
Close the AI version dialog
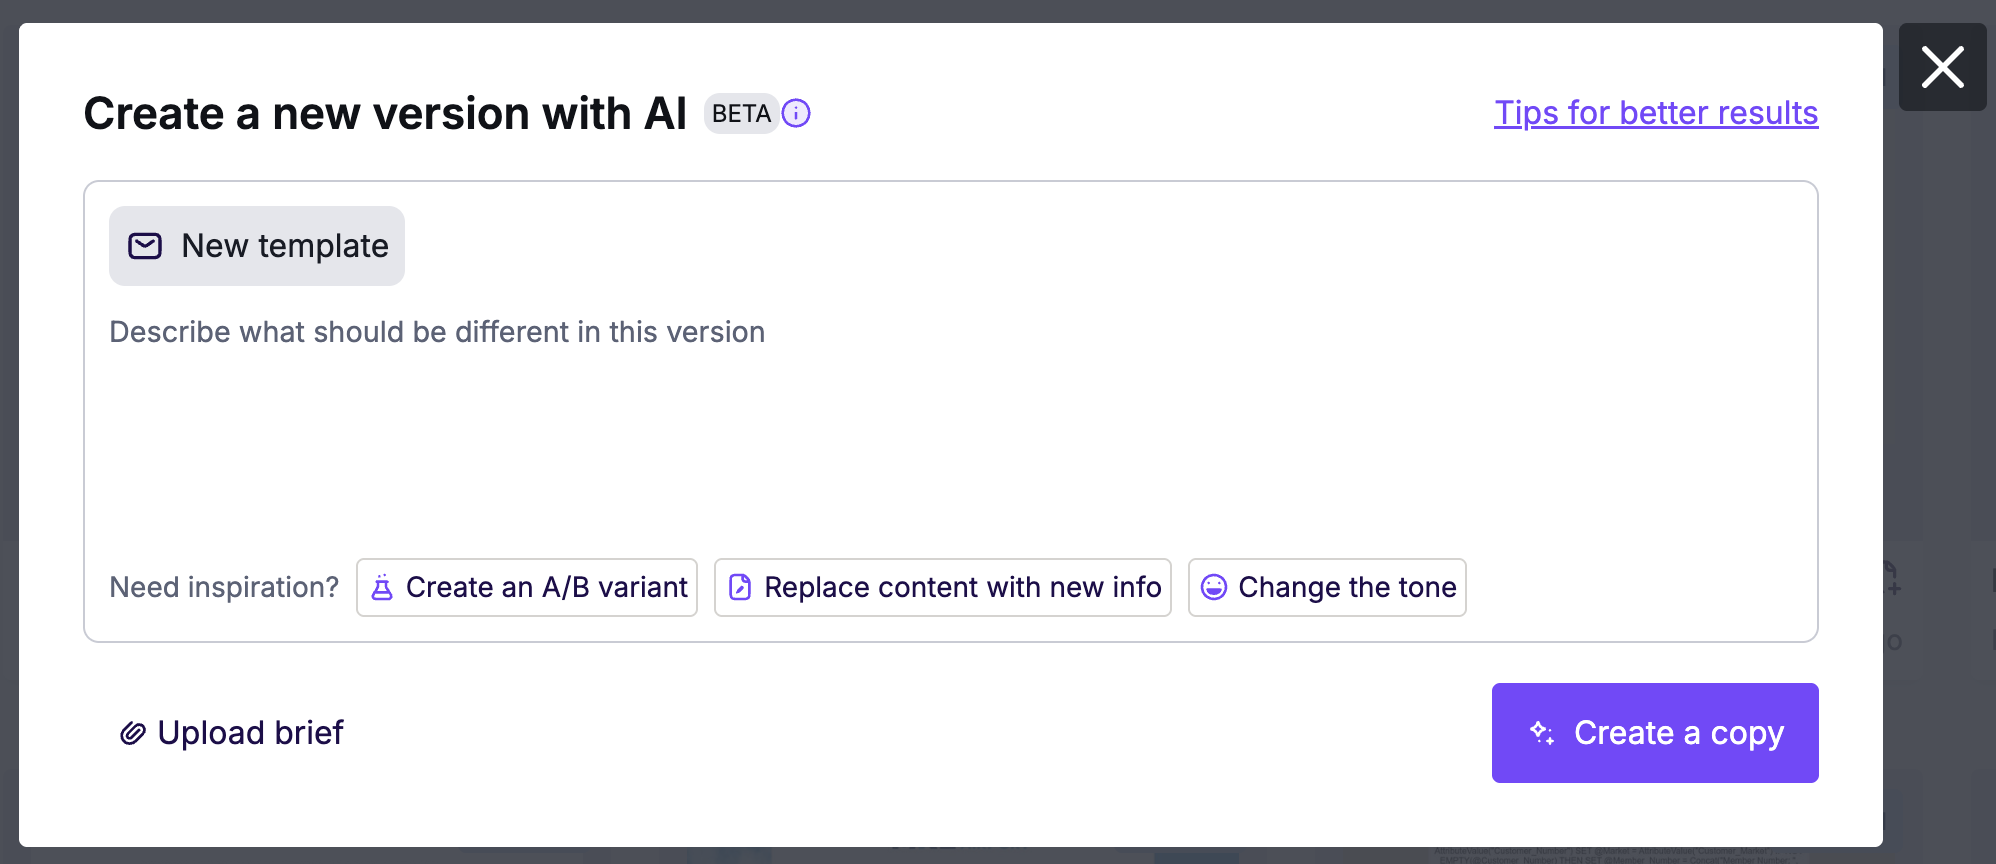(1942, 67)
